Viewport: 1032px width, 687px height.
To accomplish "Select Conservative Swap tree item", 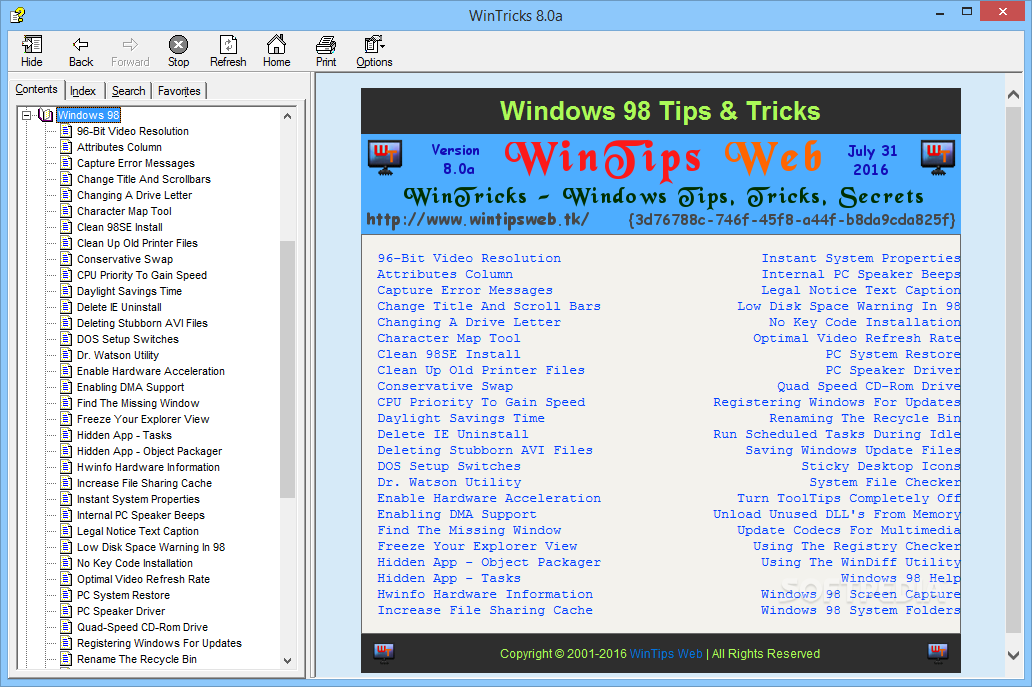I will [x=125, y=259].
